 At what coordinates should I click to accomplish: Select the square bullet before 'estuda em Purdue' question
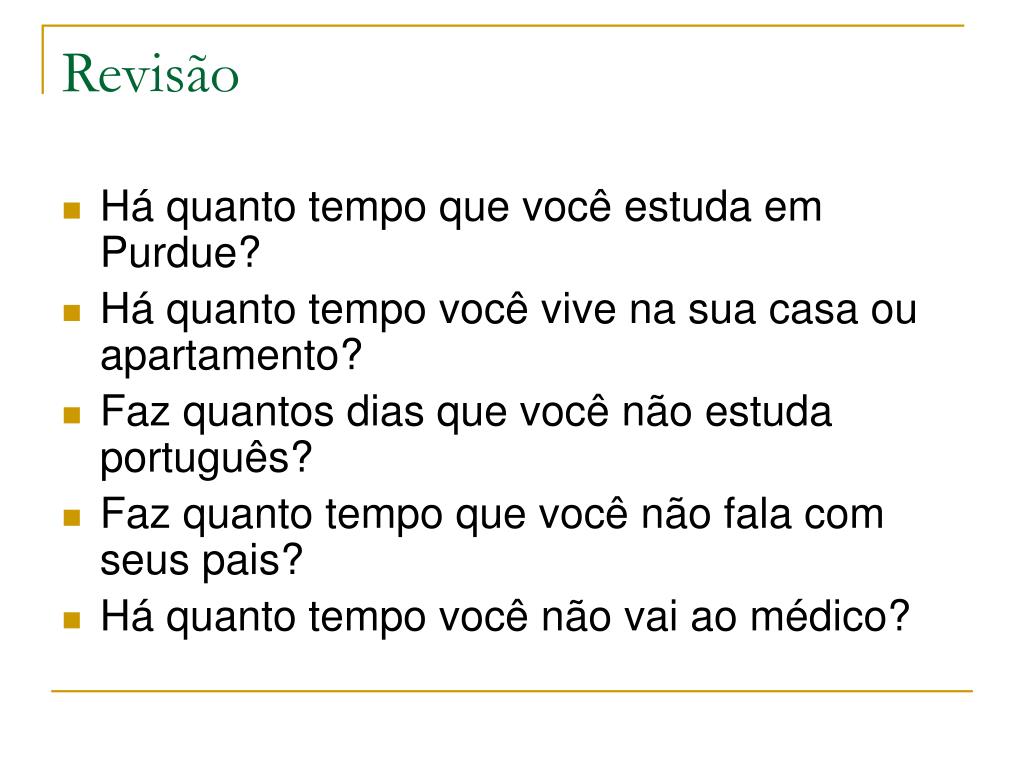[72, 210]
